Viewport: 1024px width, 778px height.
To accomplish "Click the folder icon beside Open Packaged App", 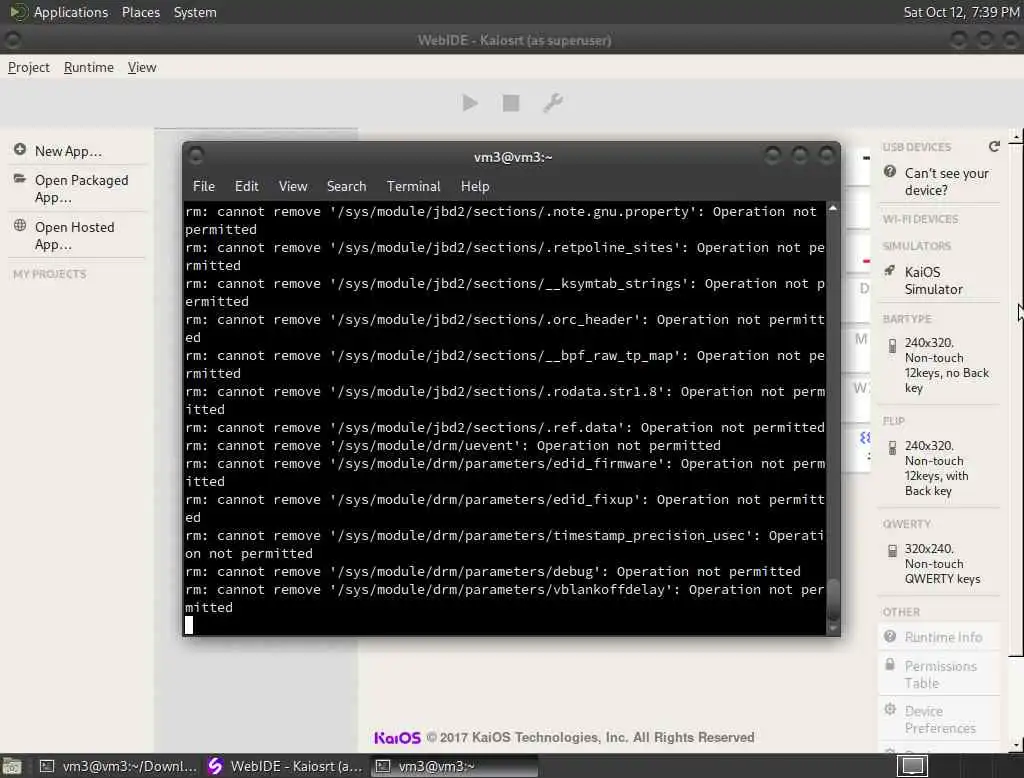I will point(20,179).
